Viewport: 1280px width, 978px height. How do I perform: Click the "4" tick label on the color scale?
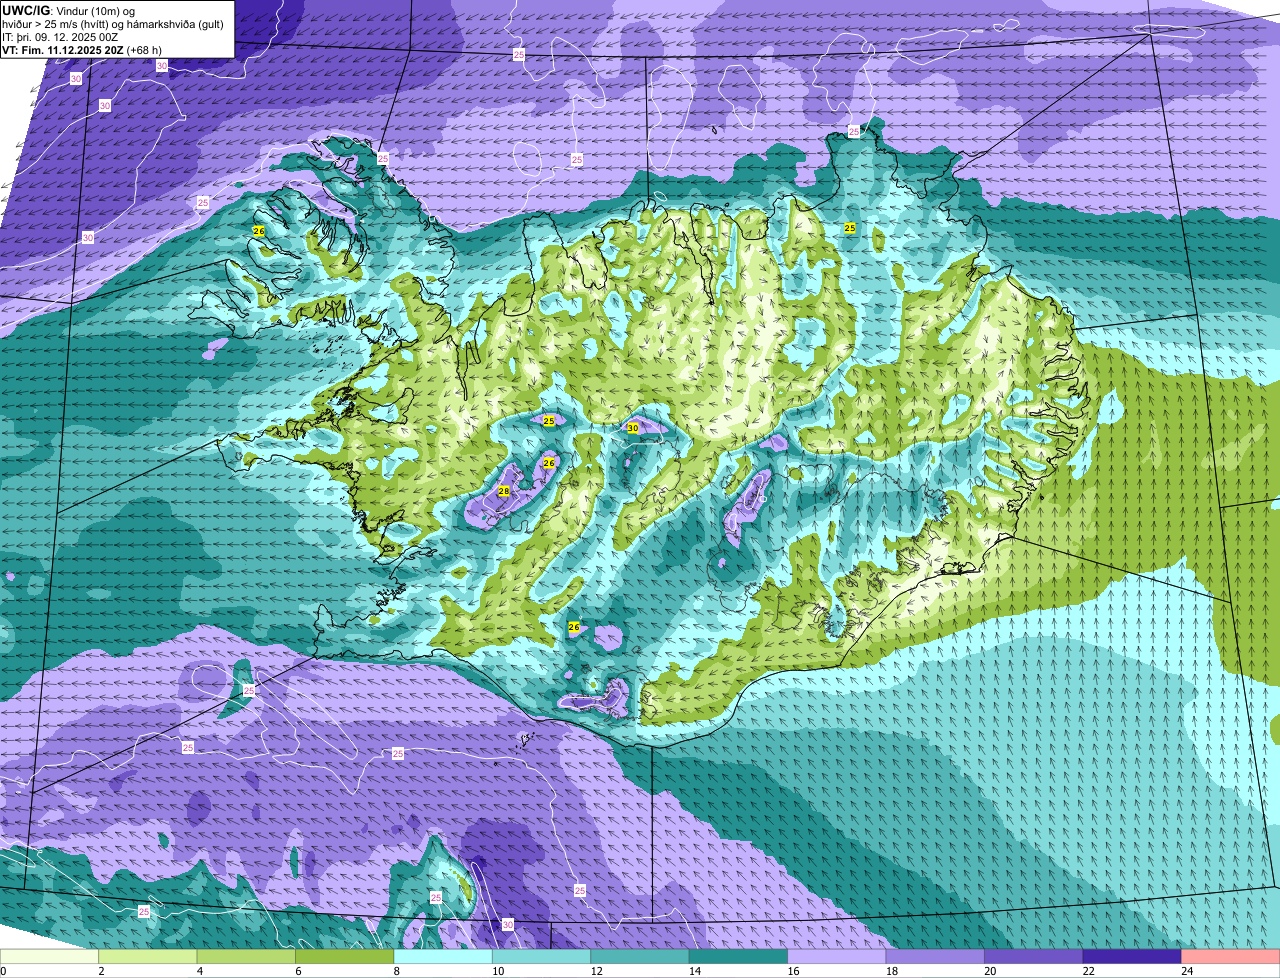tap(200, 971)
